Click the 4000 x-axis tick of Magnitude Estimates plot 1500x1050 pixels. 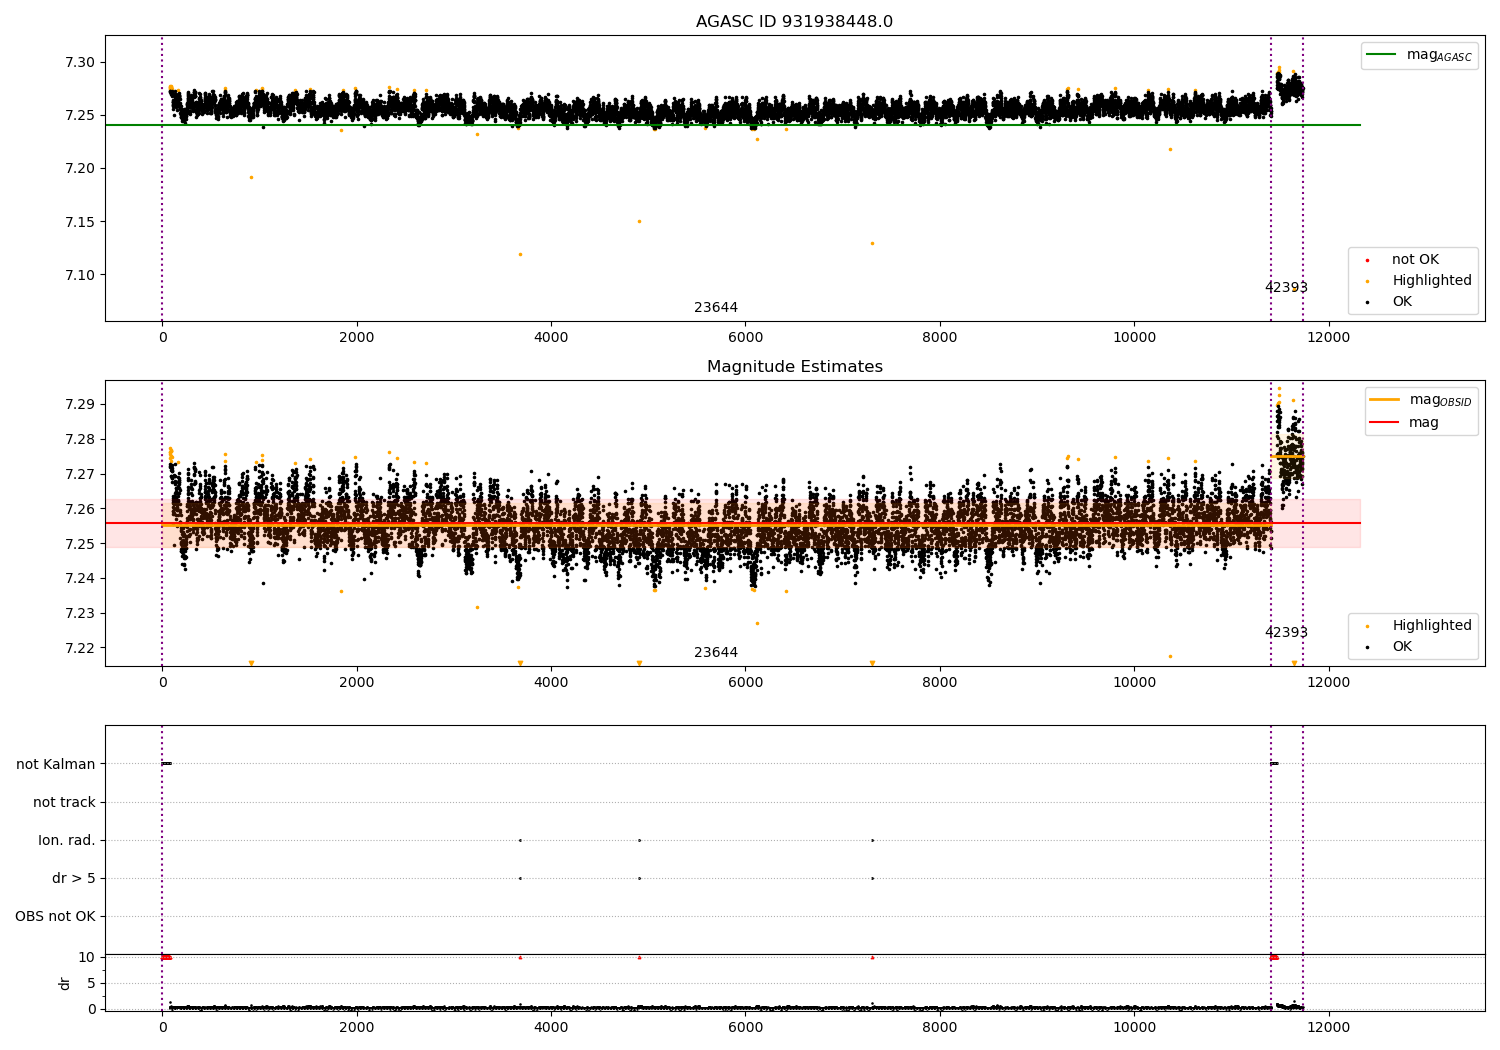click(551, 683)
